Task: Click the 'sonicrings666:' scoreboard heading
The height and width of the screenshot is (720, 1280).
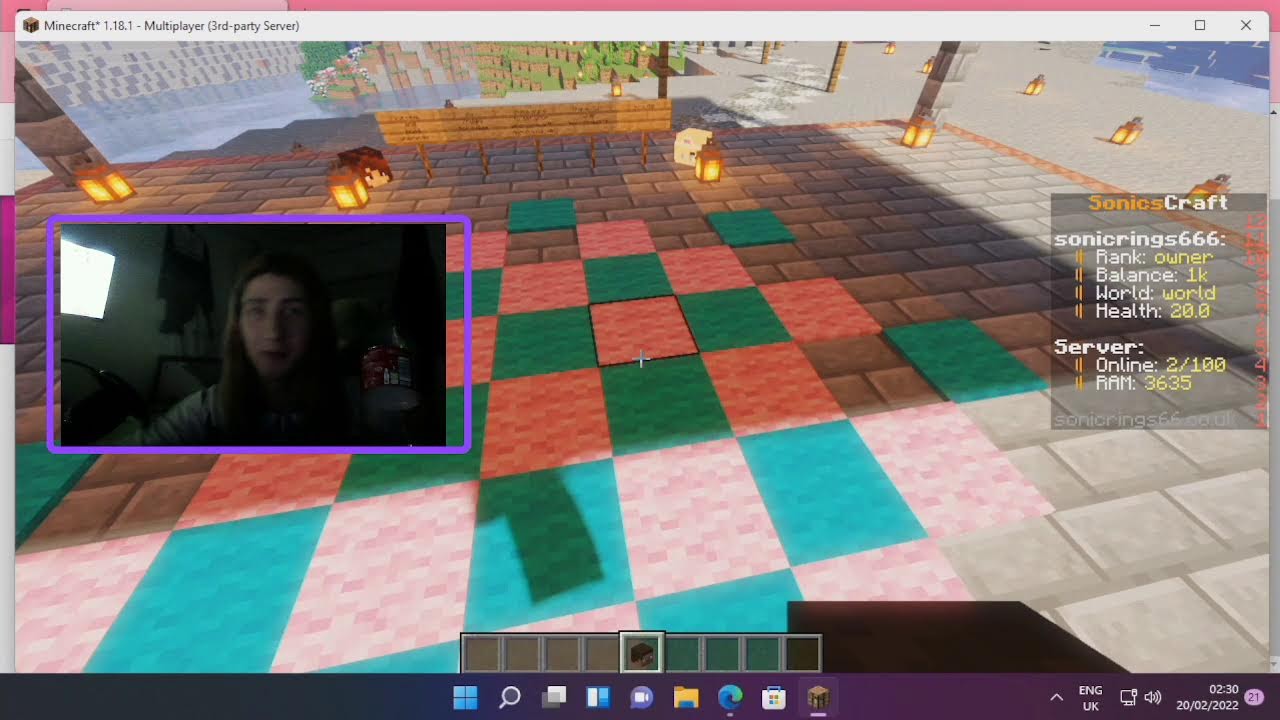Action: [x=1140, y=239]
